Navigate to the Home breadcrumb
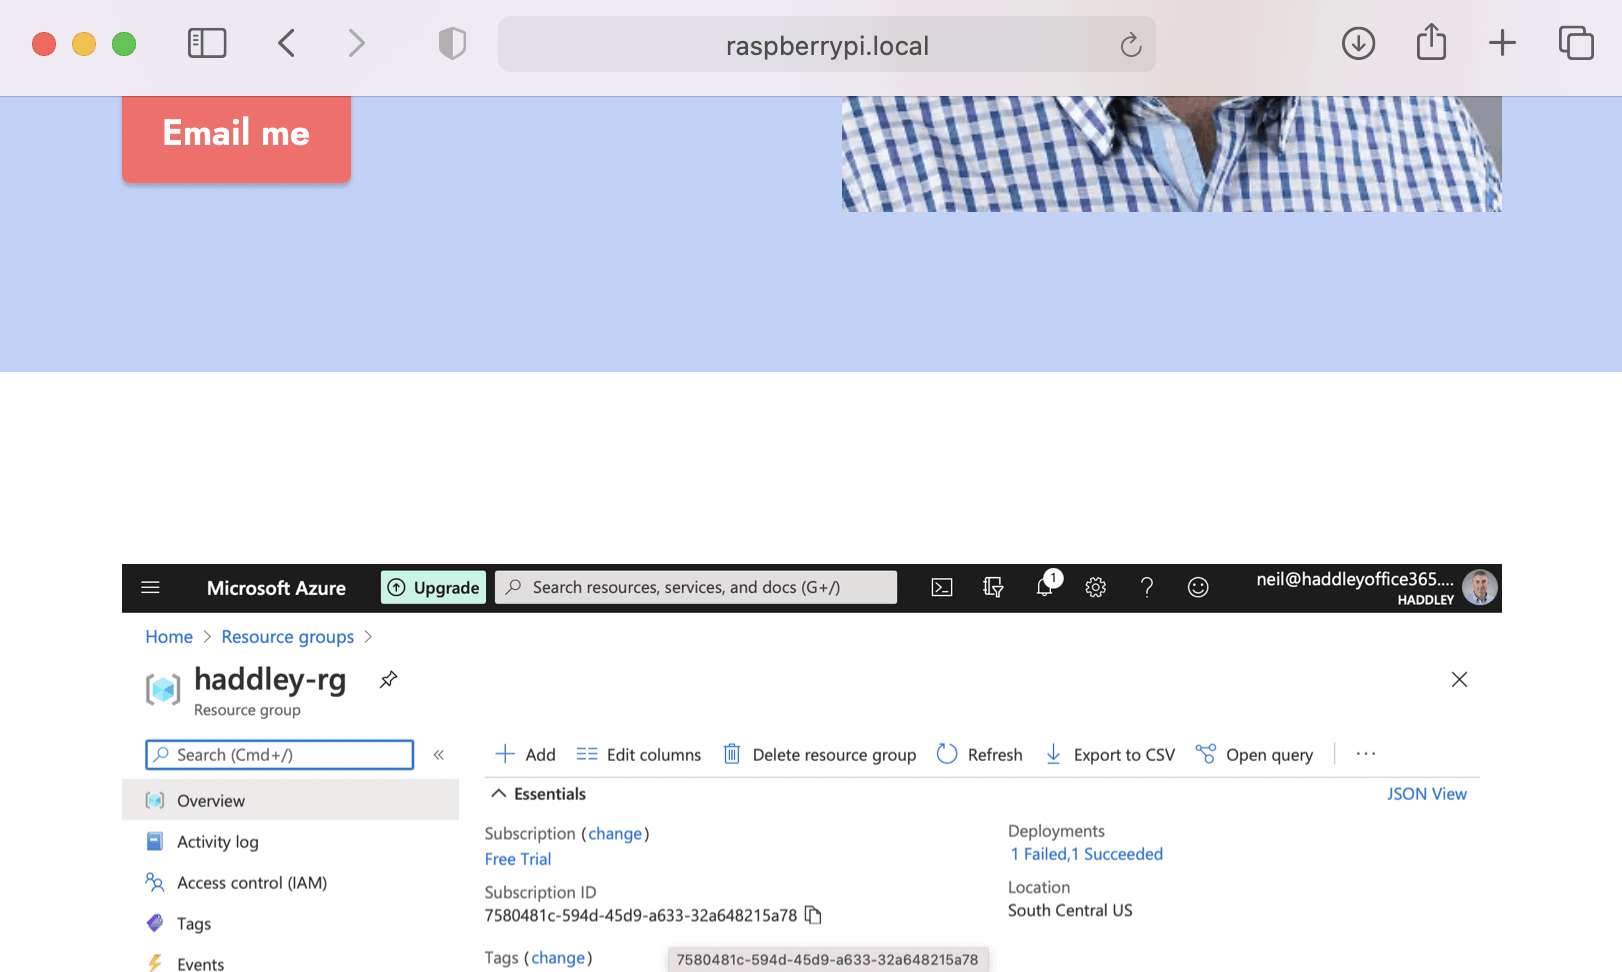This screenshot has width=1622, height=972. (169, 637)
